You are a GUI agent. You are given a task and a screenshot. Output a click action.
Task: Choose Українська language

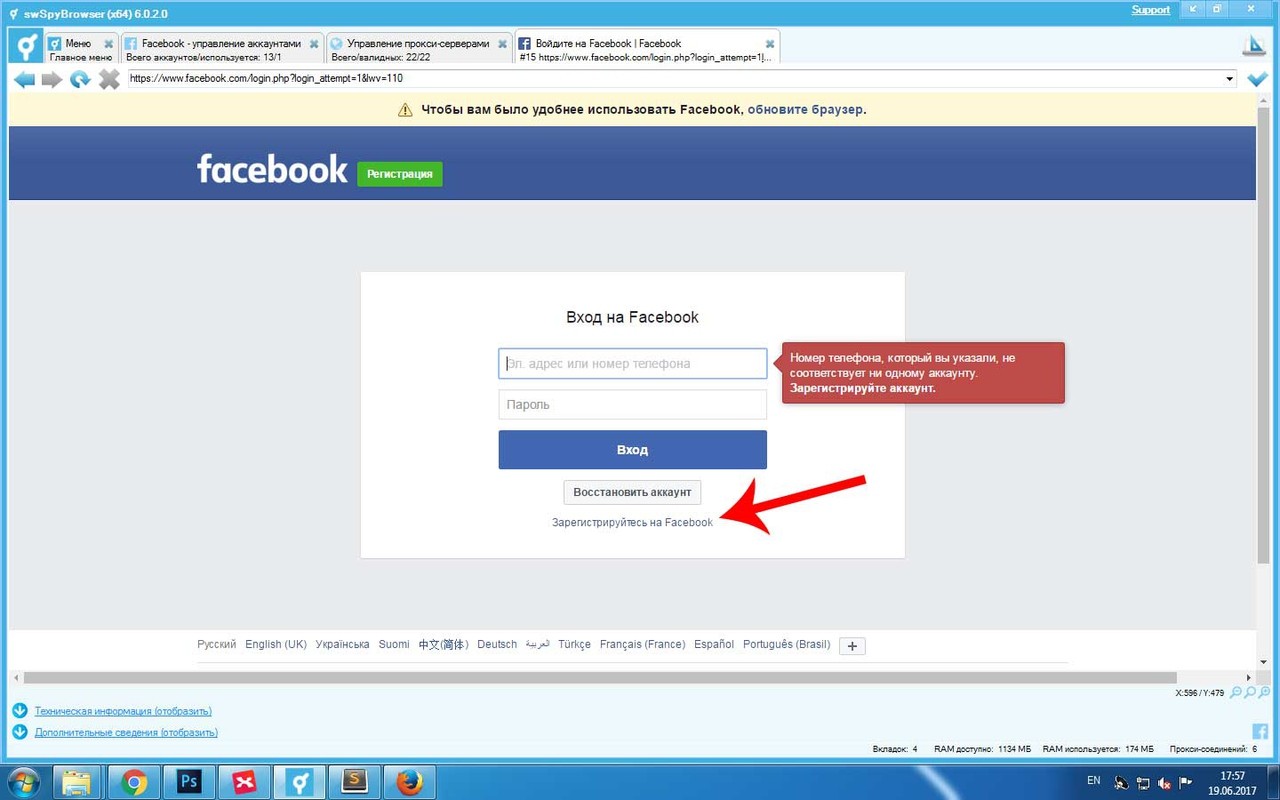(342, 645)
